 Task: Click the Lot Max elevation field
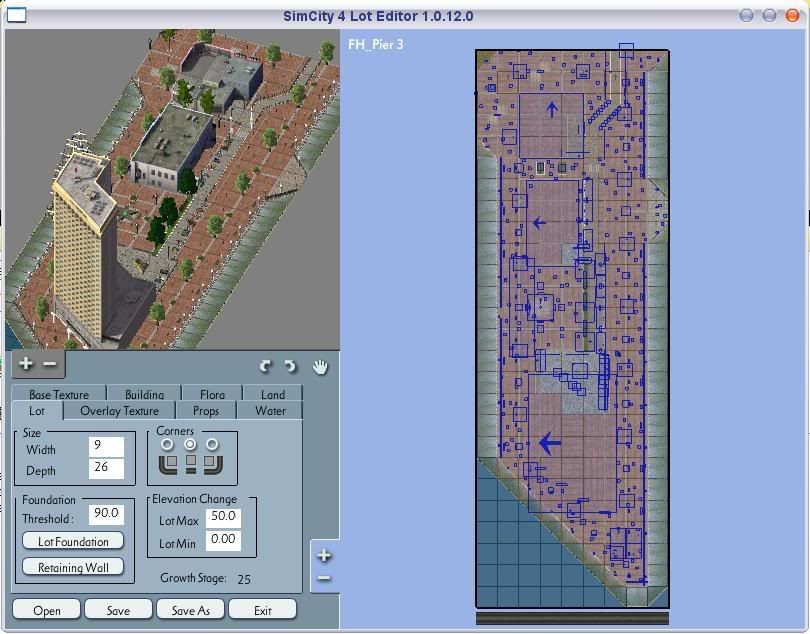coord(223,518)
